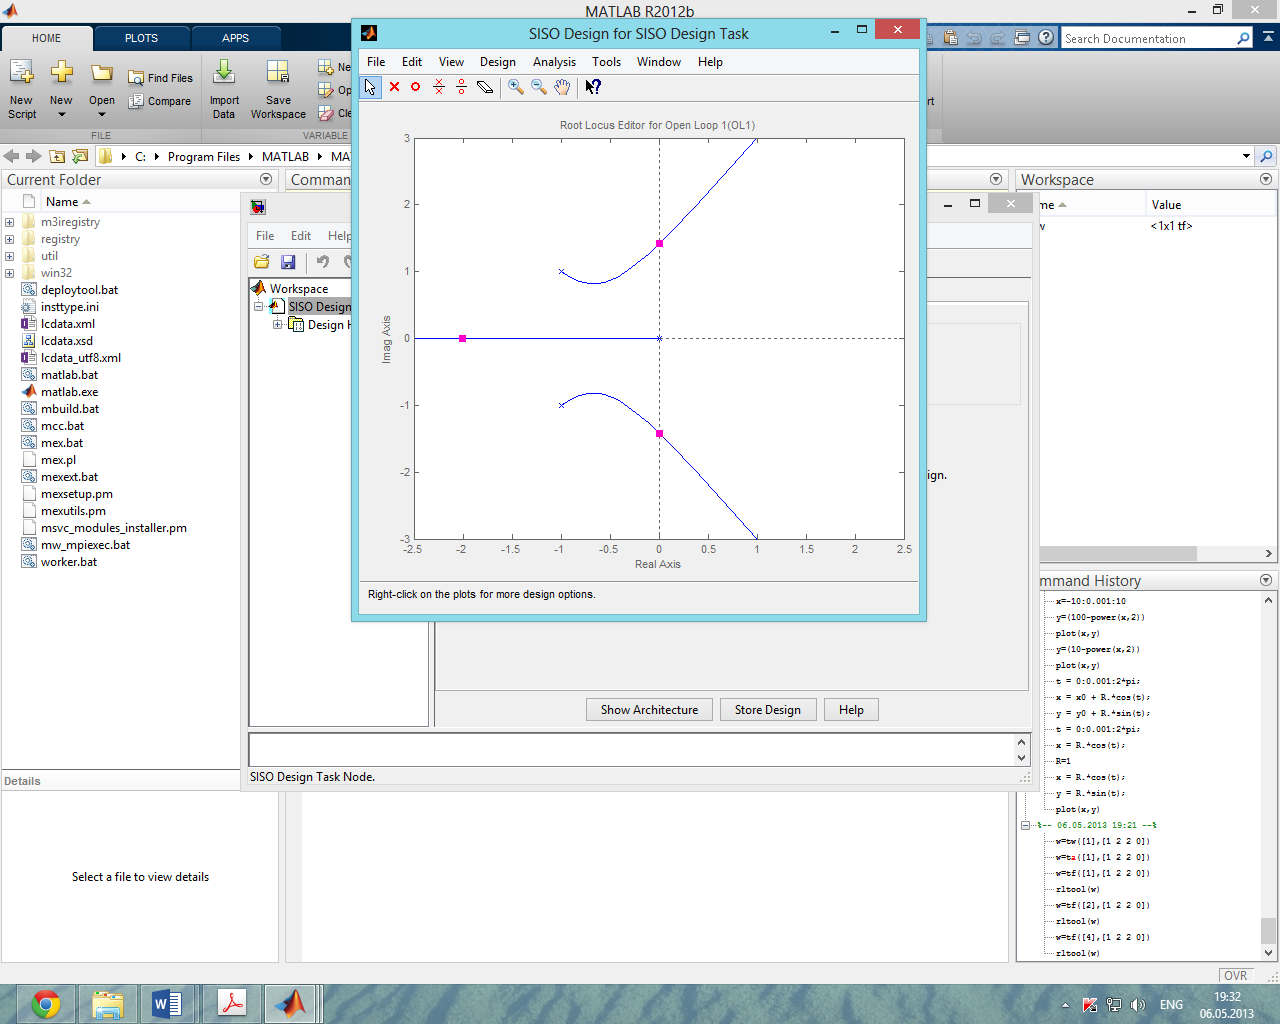This screenshot has width=1280, height=1024.
Task: Click the Store Design button
Action: pos(768,710)
